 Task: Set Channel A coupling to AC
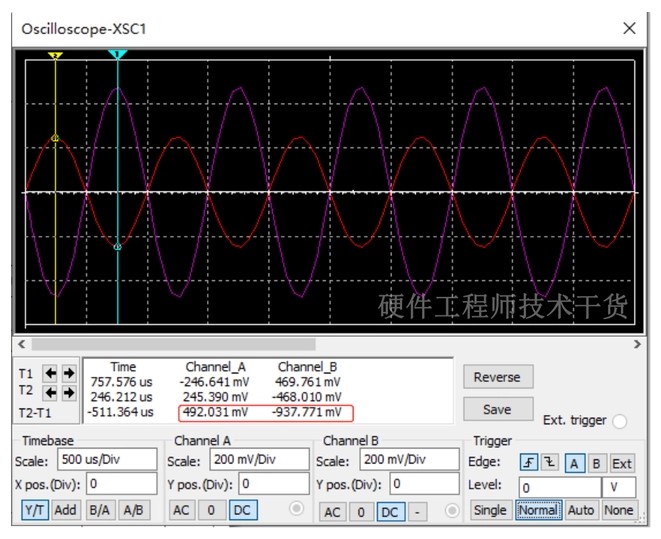(181, 510)
